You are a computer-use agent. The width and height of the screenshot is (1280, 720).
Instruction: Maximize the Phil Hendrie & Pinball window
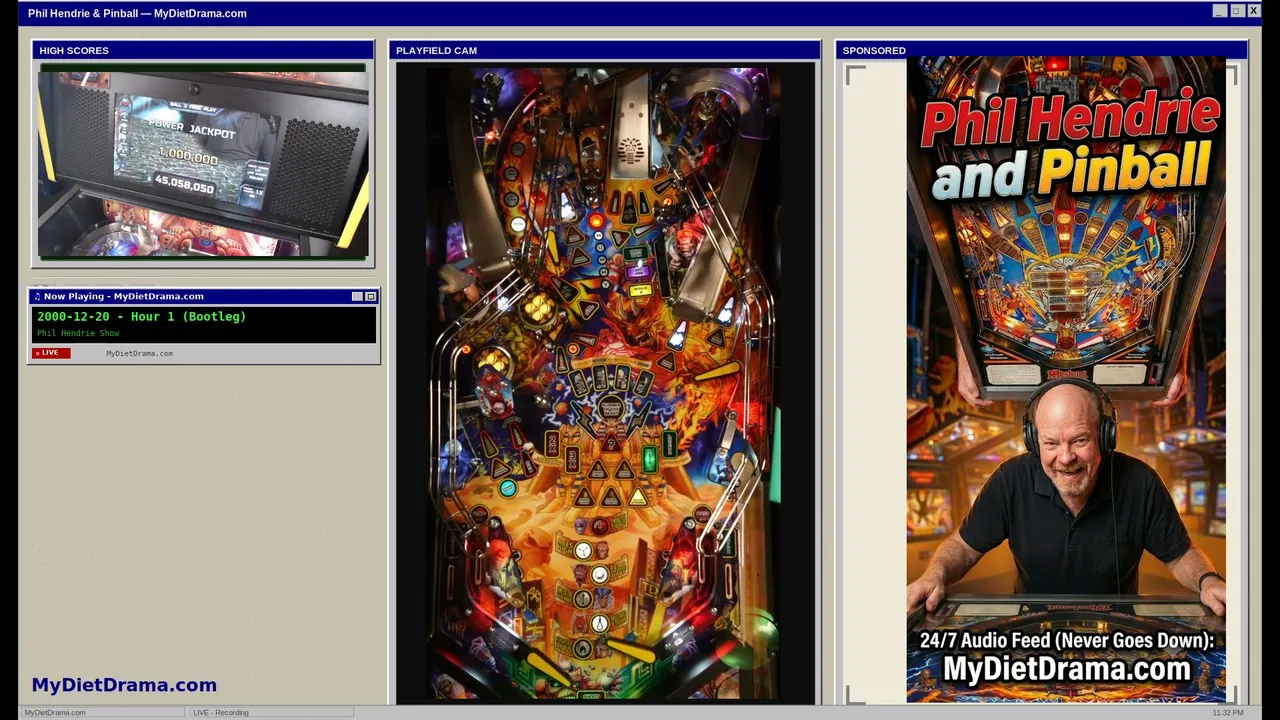[x=1236, y=11]
